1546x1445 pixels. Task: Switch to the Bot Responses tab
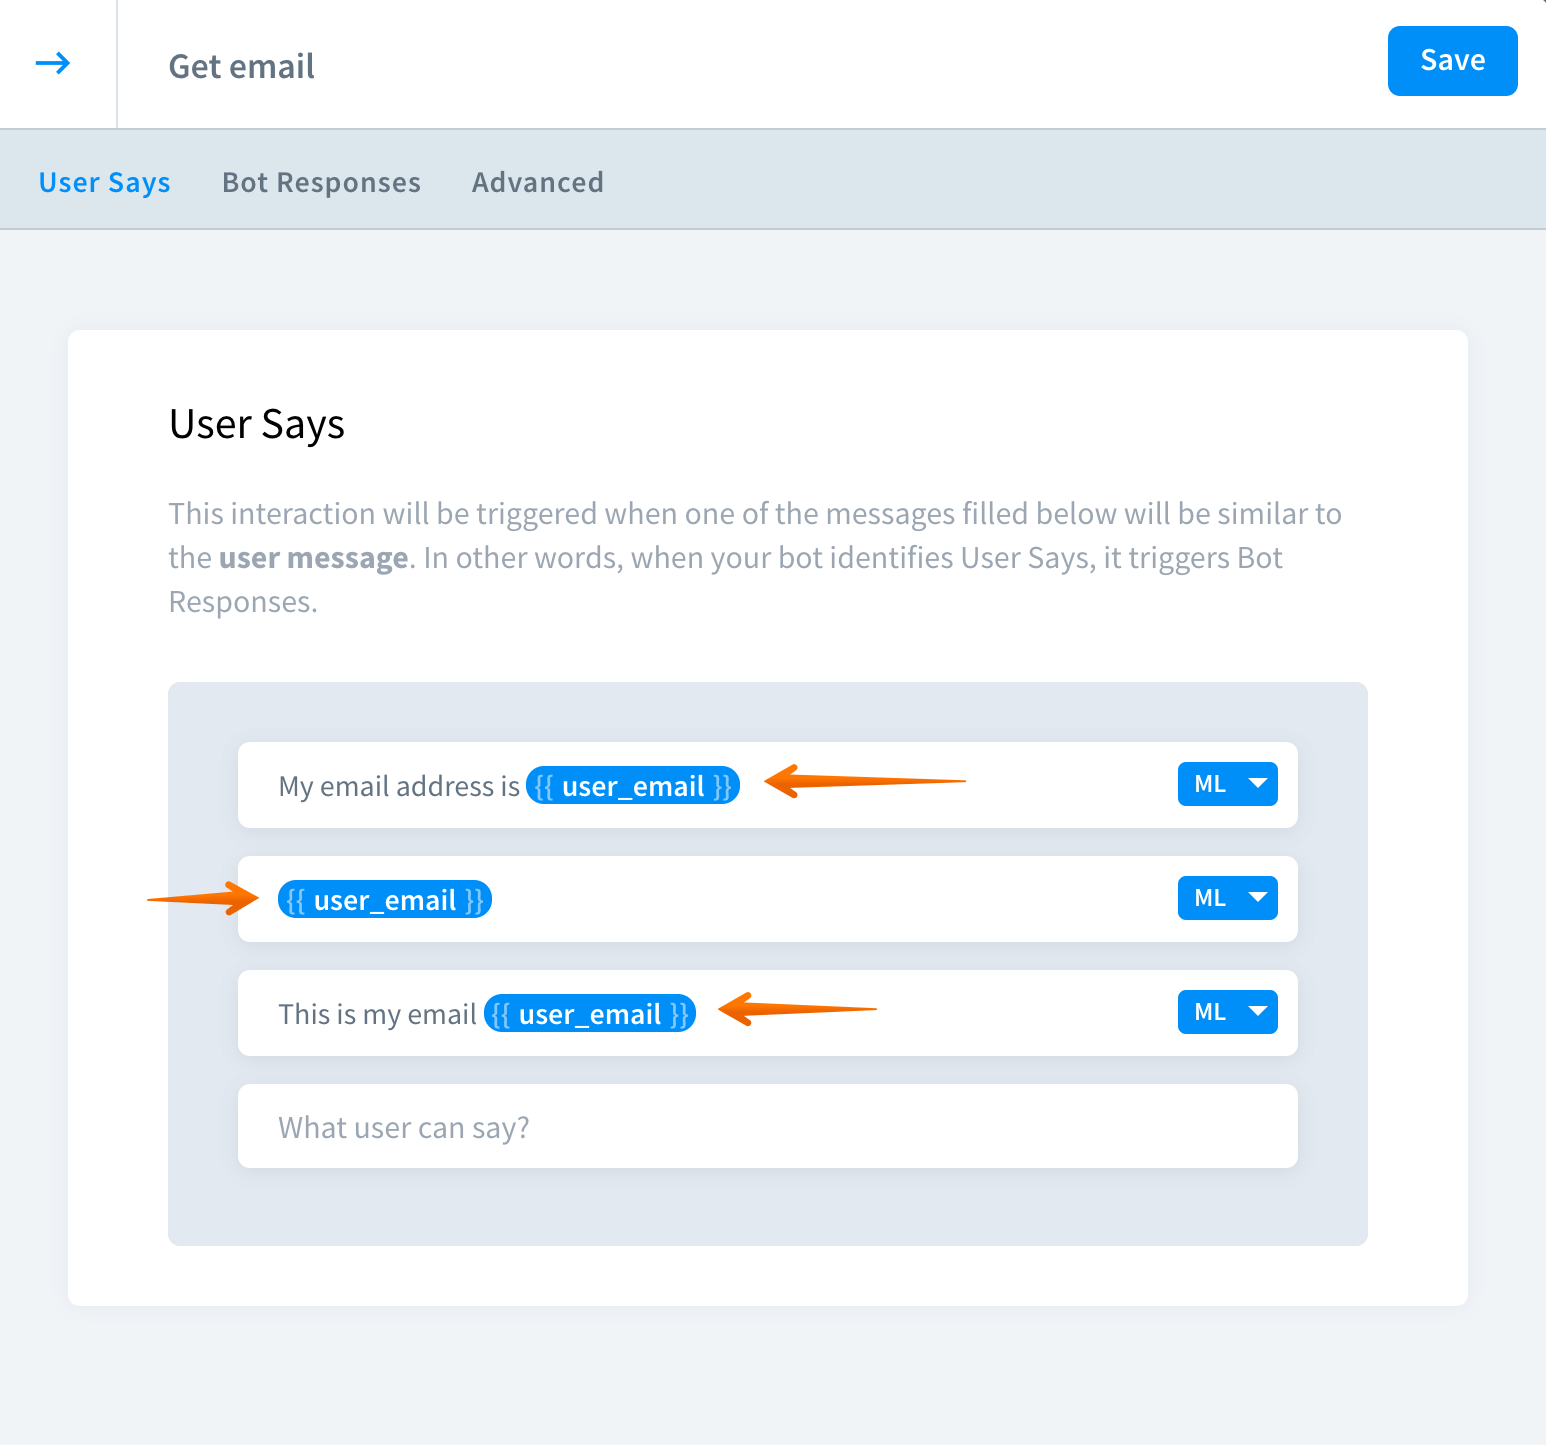(x=321, y=182)
